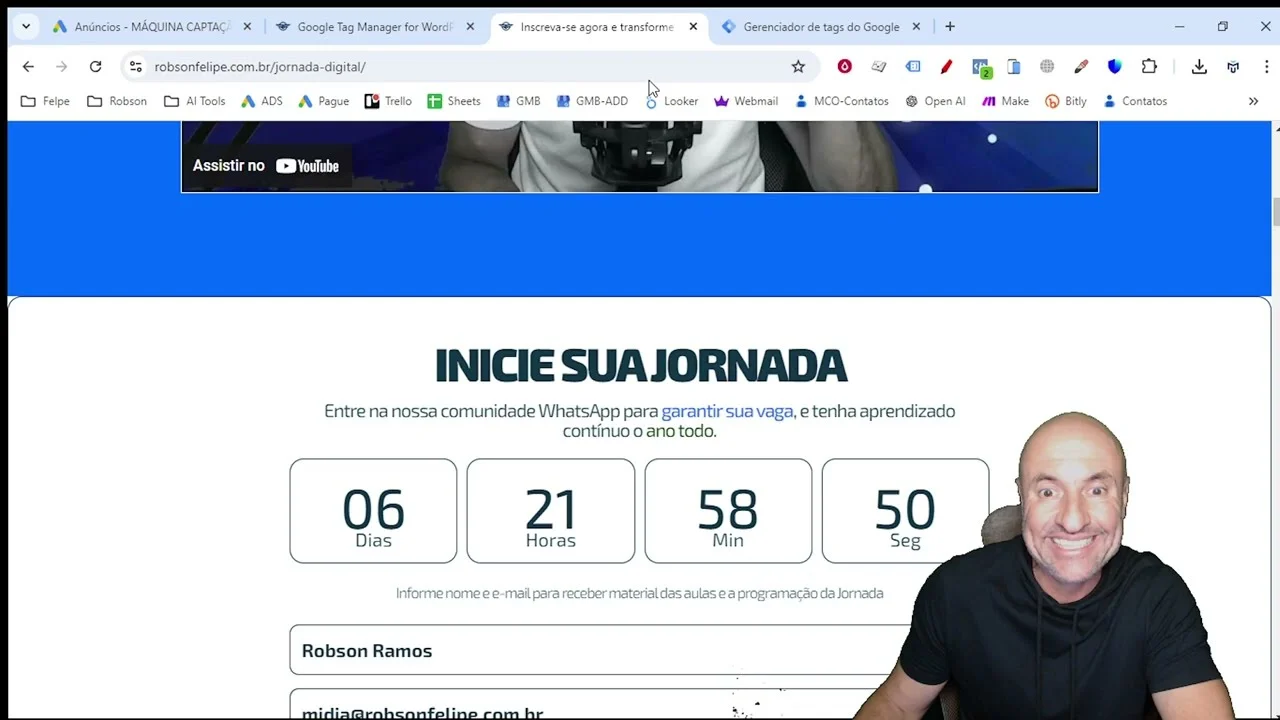Bookmark this page with the star
The image size is (1280, 720).
click(798, 67)
